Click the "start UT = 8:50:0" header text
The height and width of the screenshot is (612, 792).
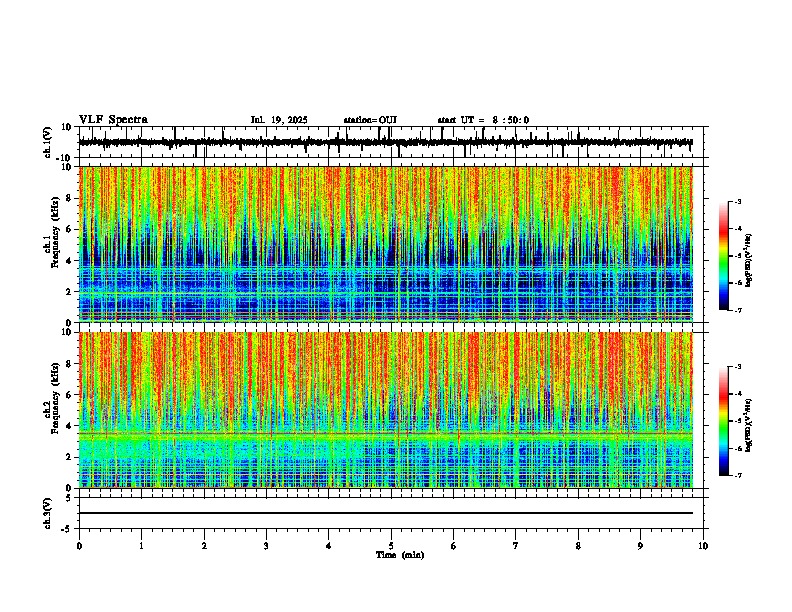[x=483, y=120]
